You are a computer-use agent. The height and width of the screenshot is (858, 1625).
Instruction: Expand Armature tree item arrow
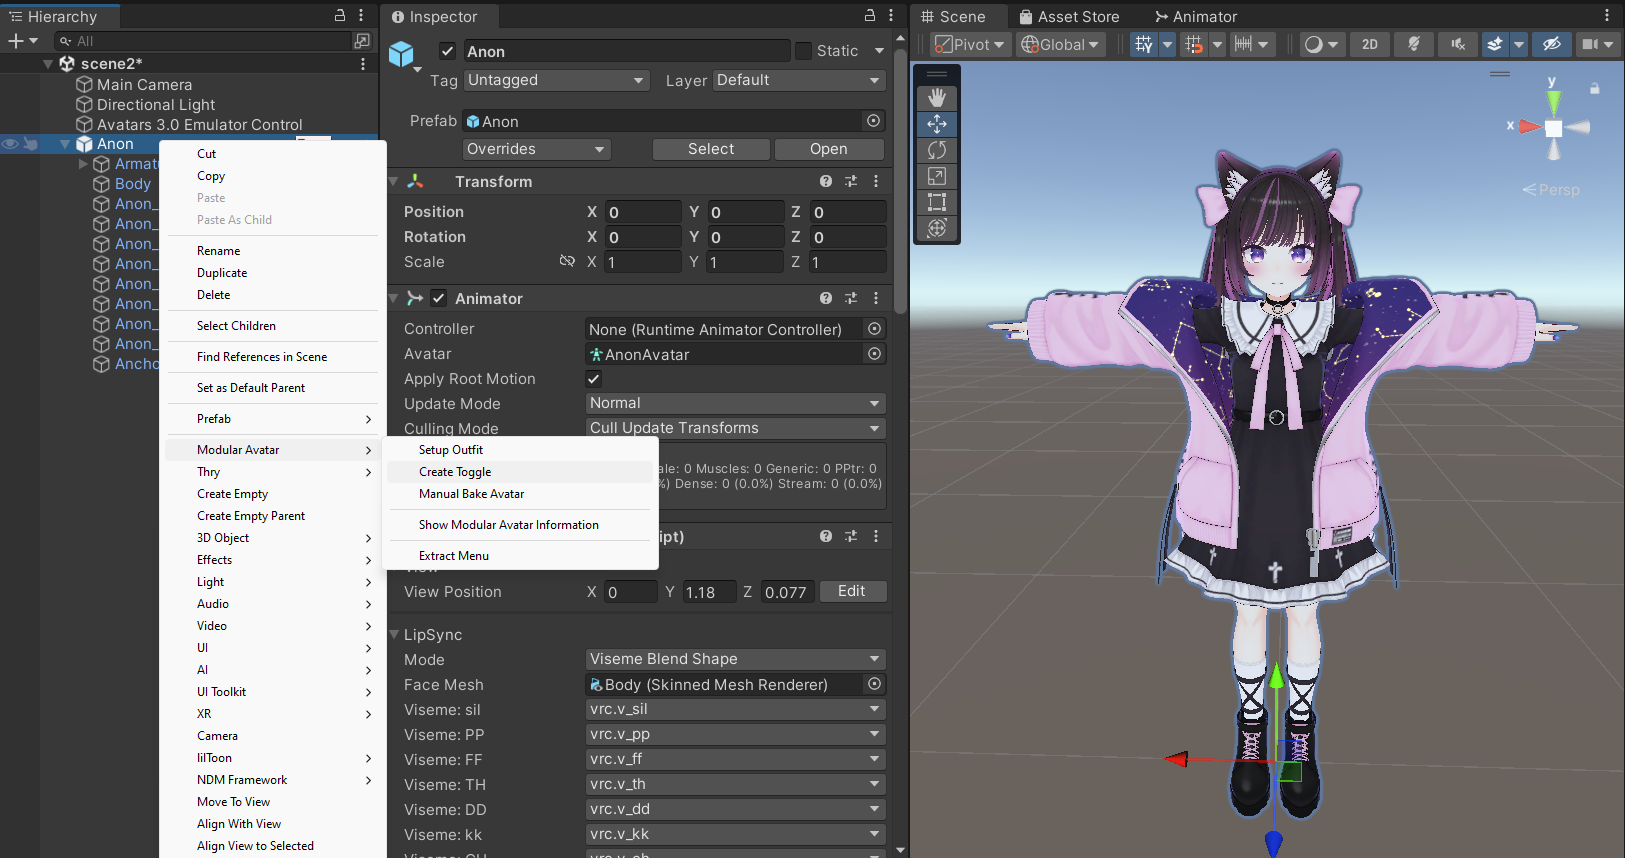pos(83,164)
